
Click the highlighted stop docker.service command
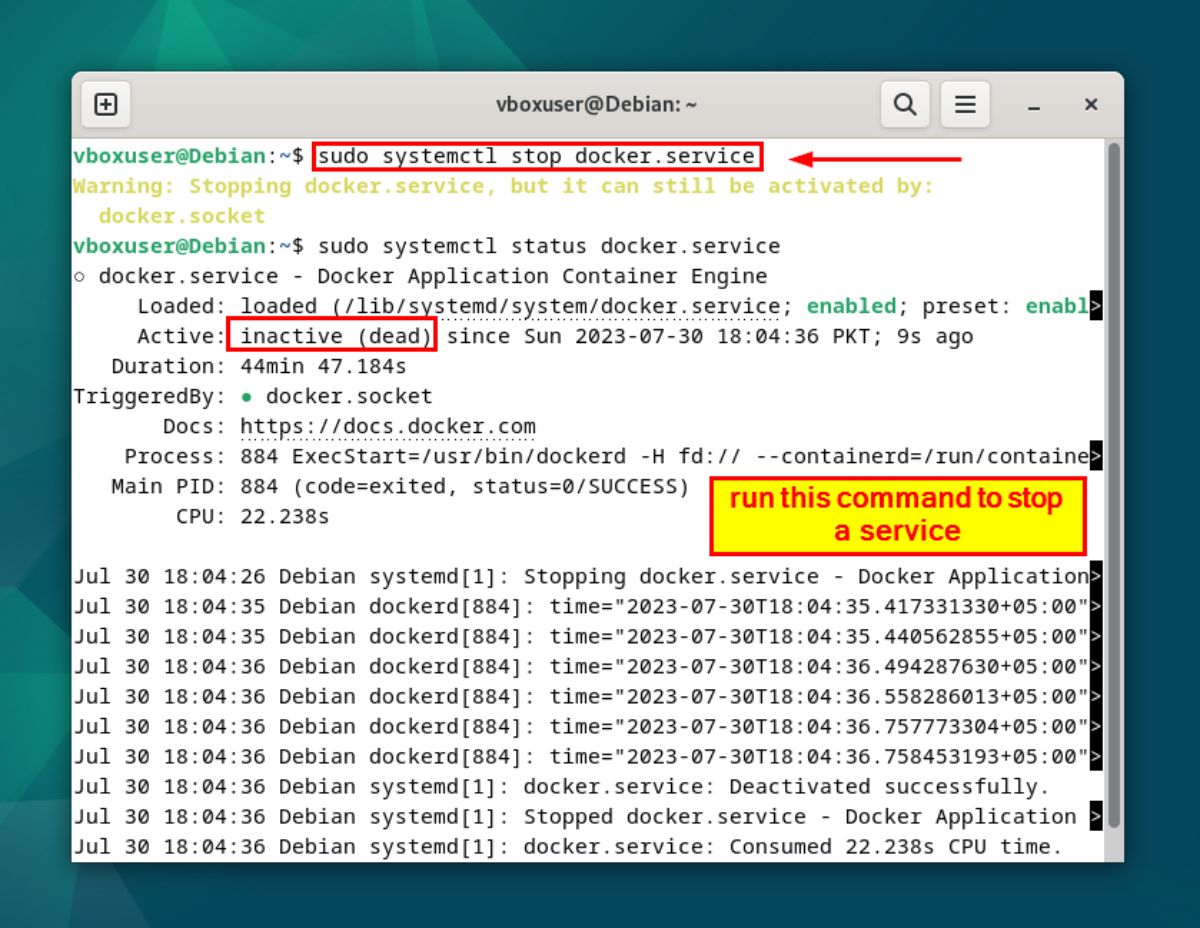537,156
